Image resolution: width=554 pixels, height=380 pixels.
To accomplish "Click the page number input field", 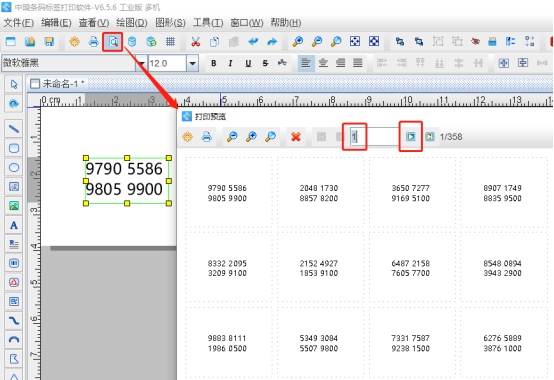I will tap(375, 137).
